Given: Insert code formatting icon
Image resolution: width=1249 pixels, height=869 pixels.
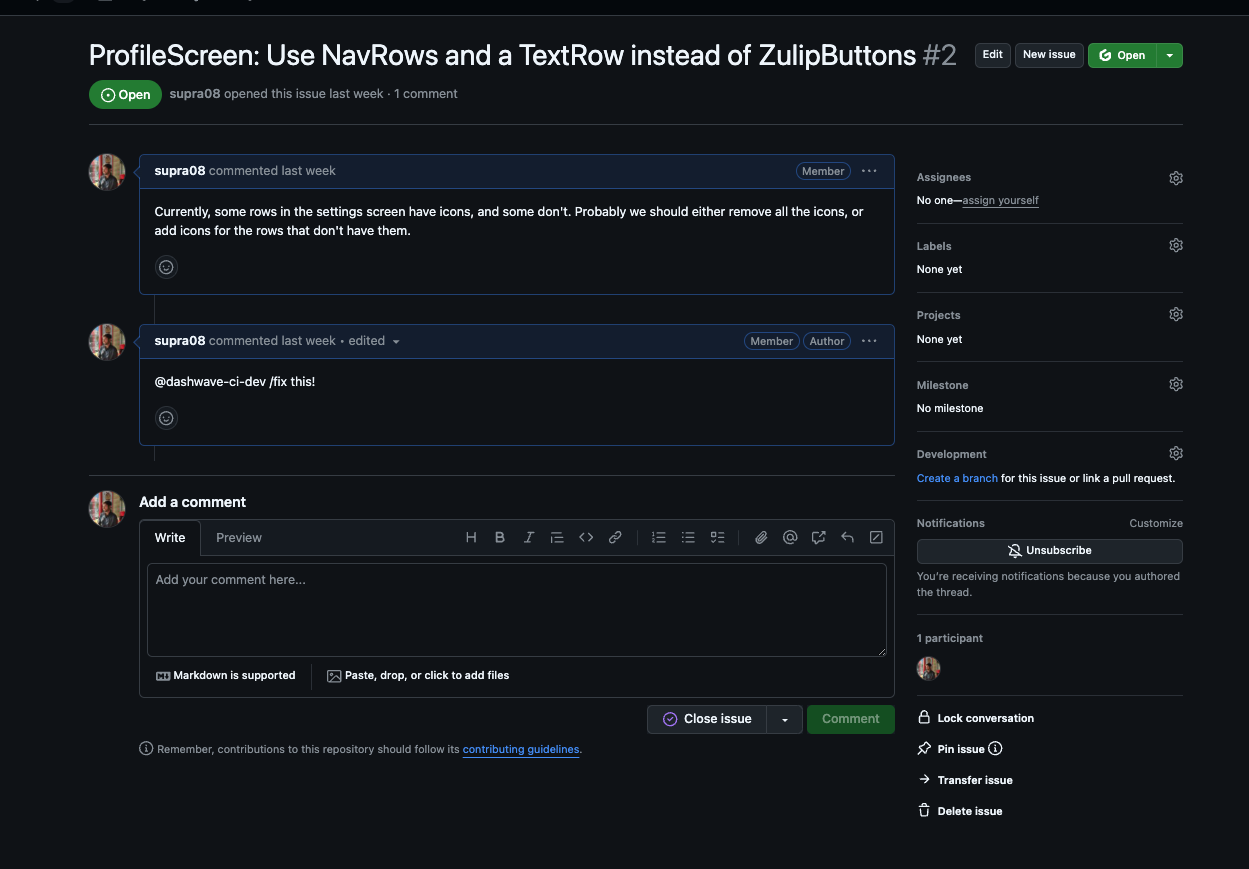Looking at the screenshot, I should 586,538.
